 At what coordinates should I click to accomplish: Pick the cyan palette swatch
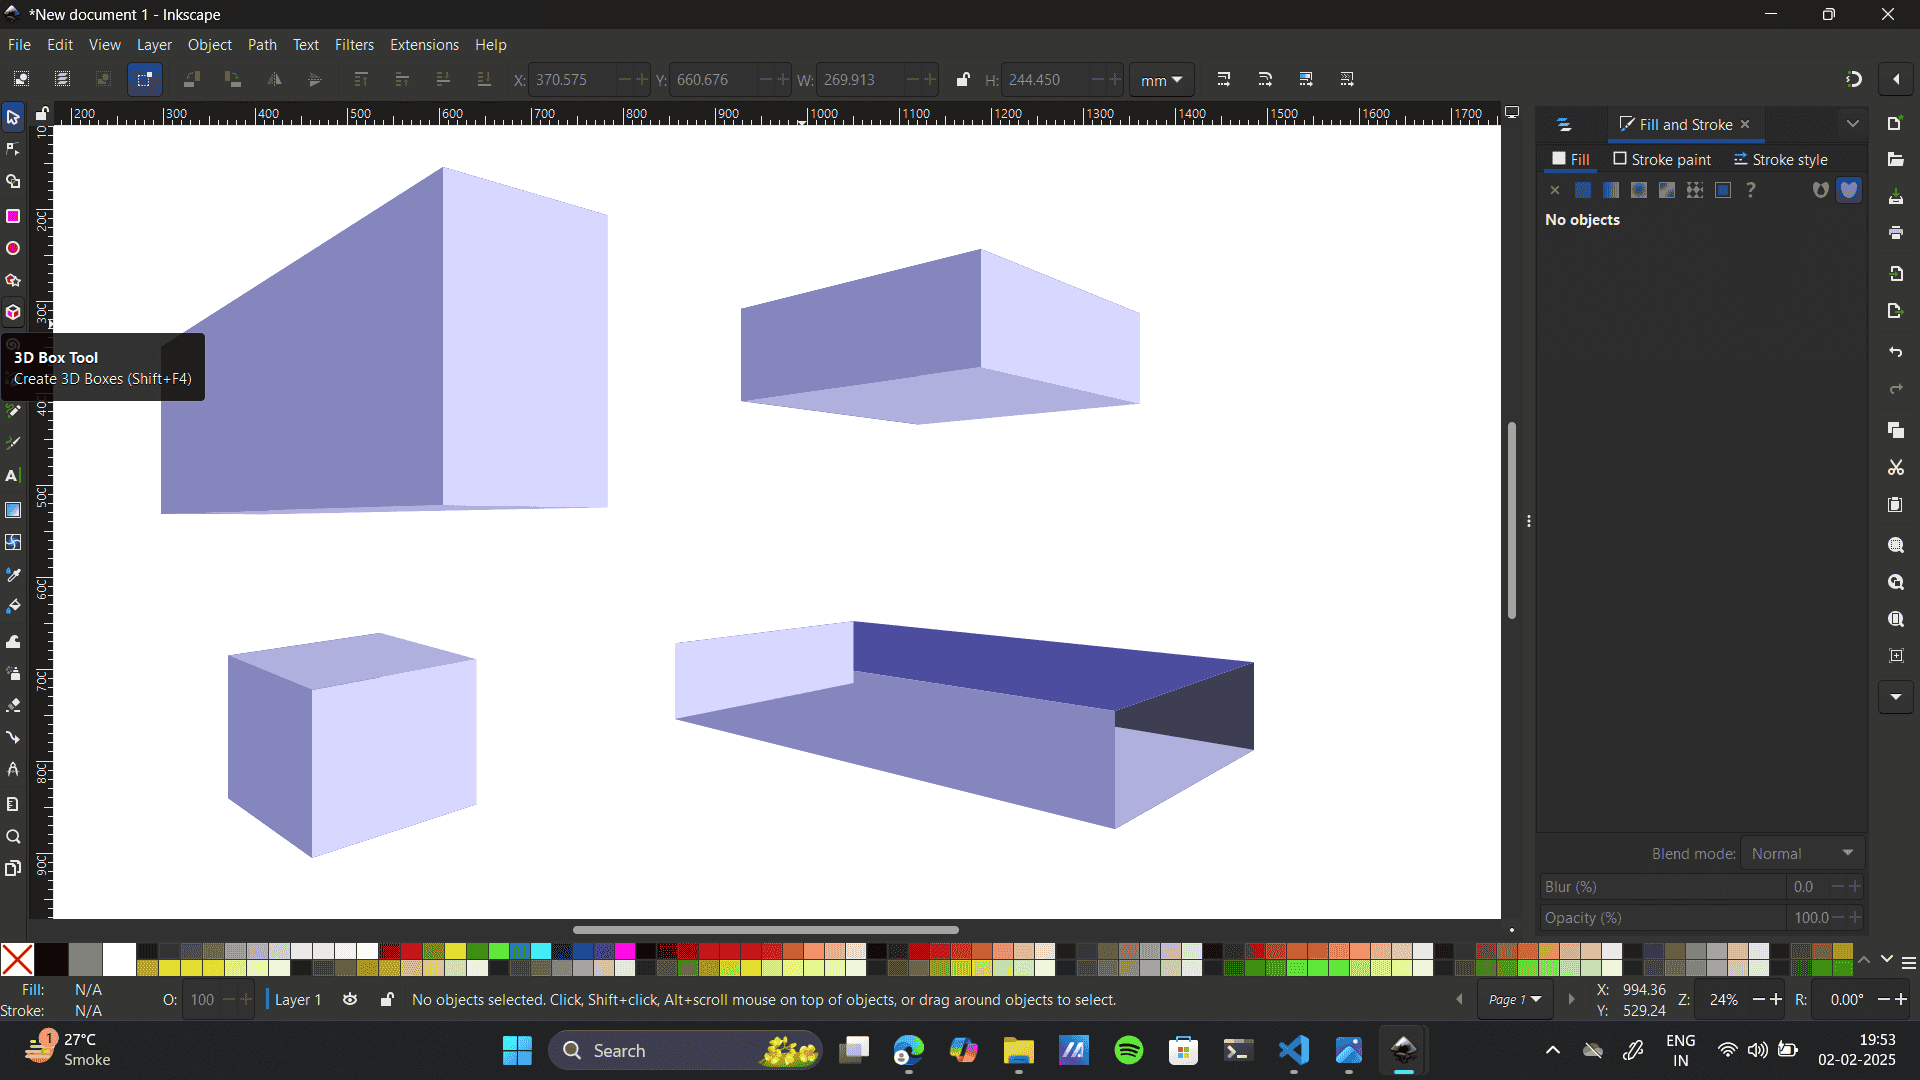541,951
